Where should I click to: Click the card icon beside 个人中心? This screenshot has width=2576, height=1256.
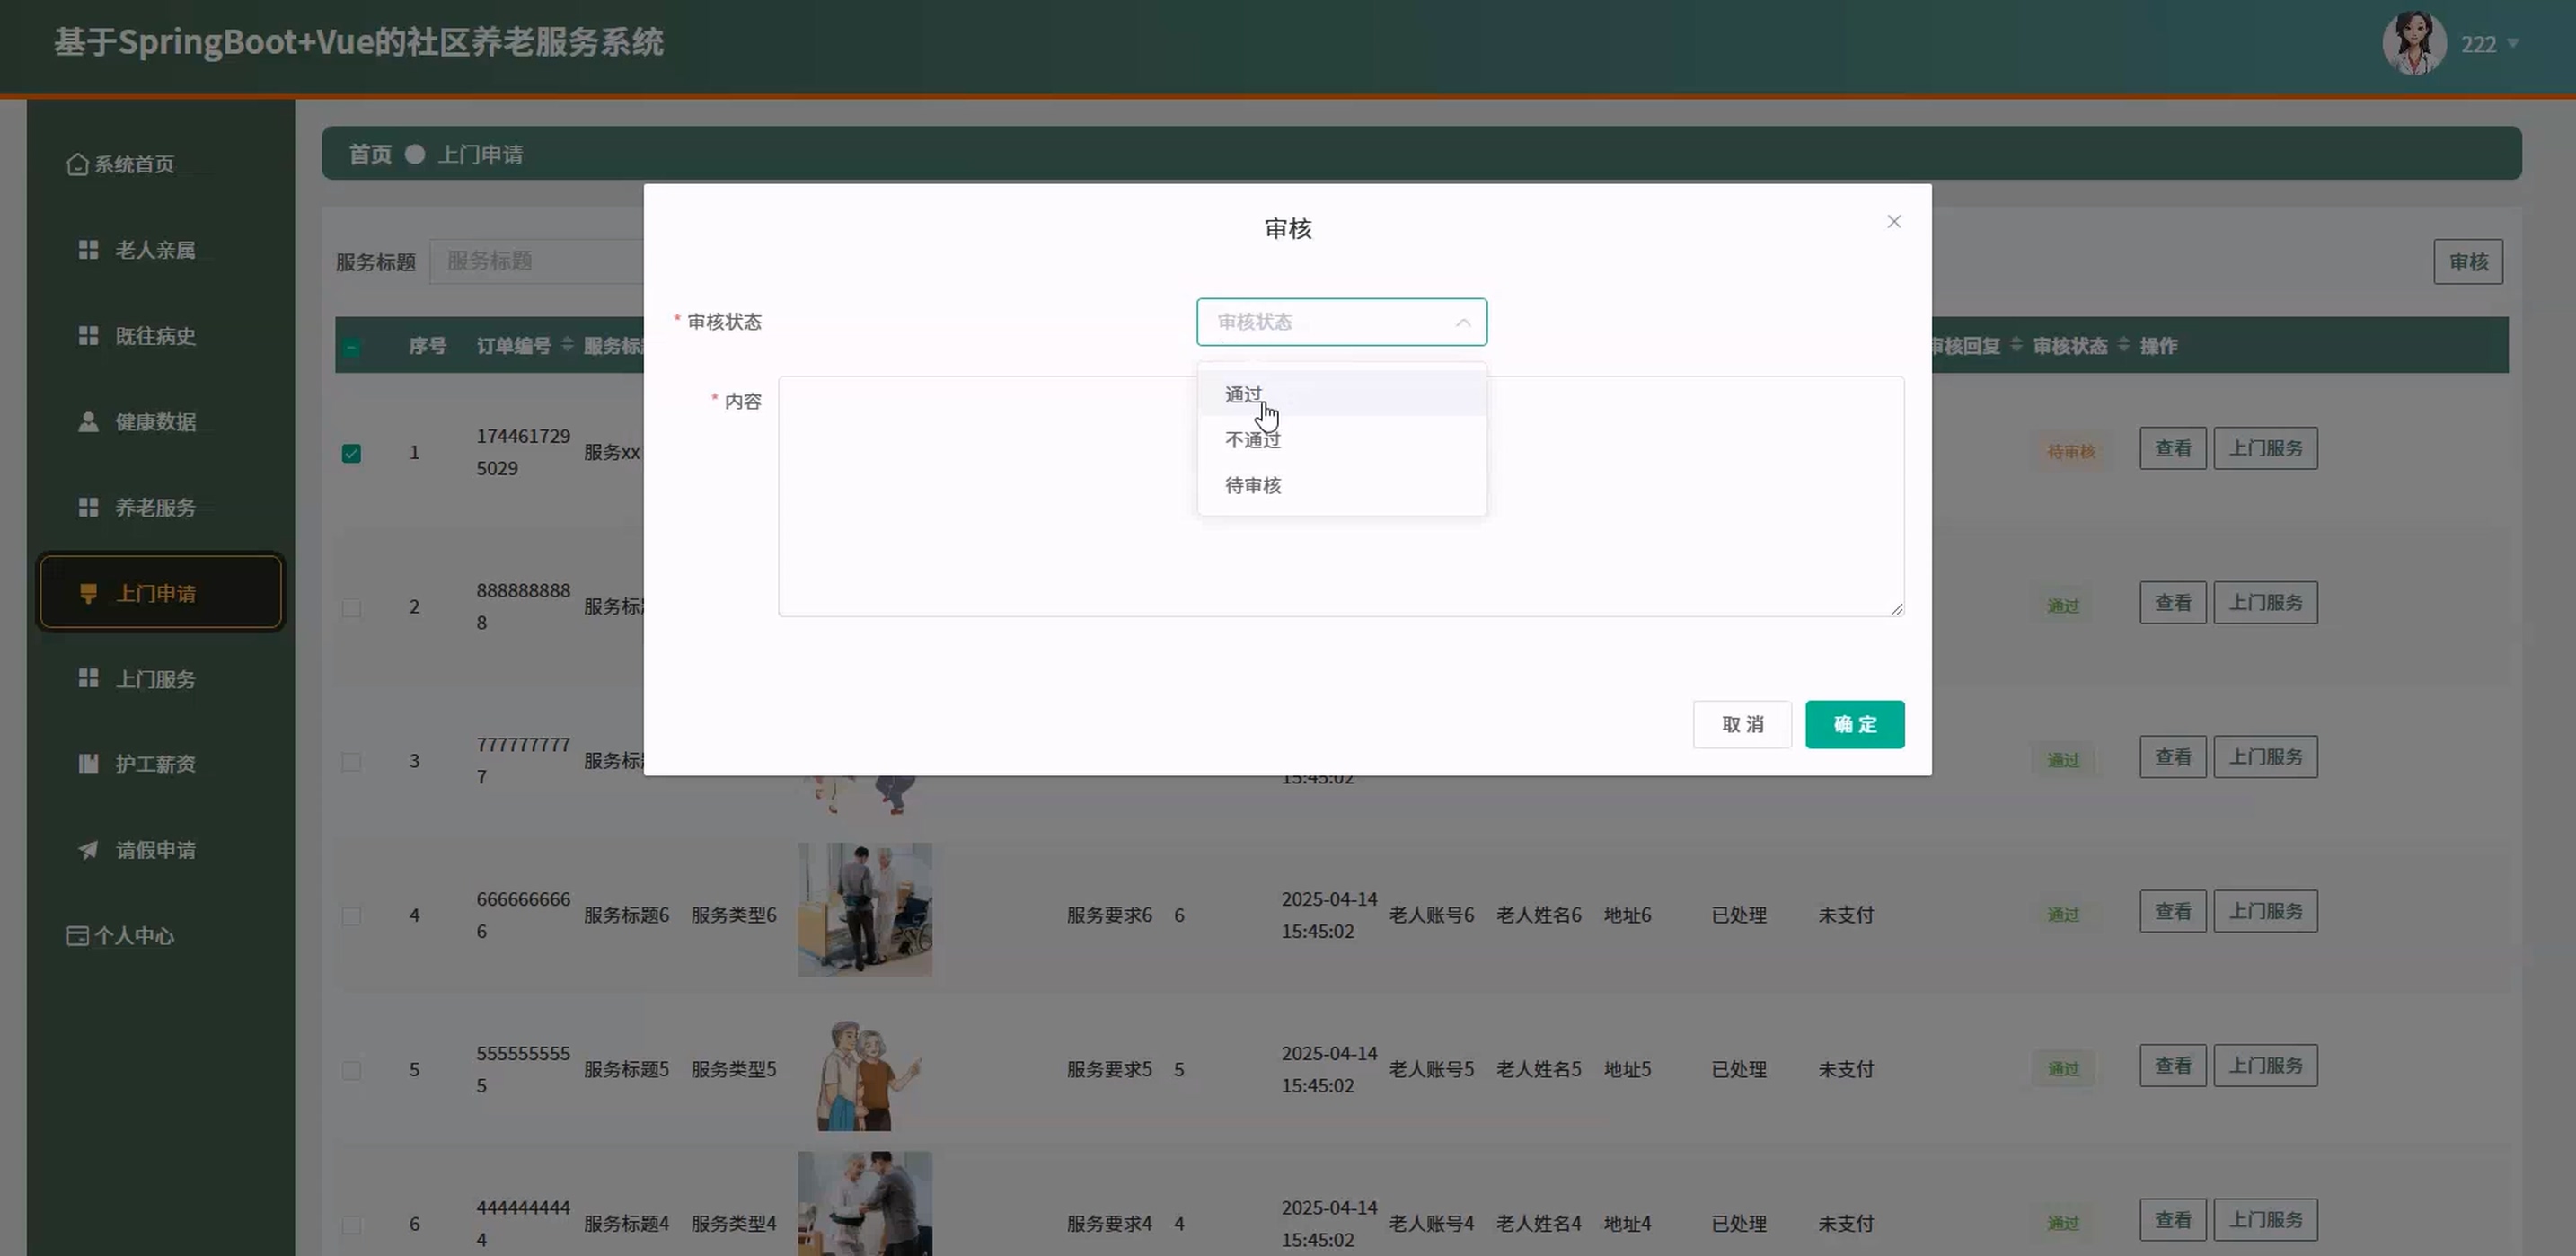pos(77,936)
